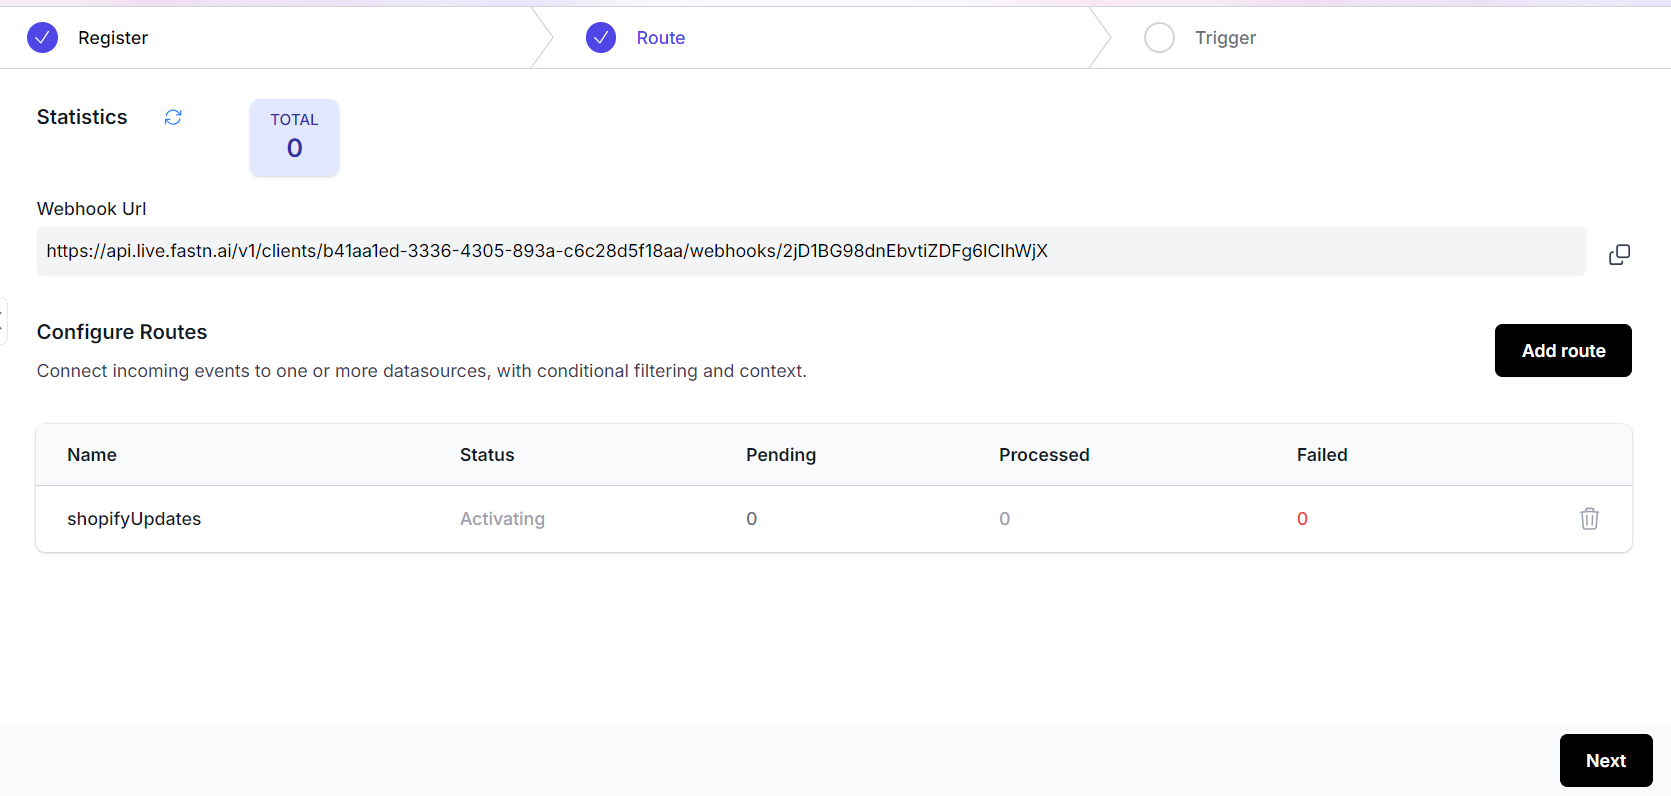Screen dimensions: 1671x796
Task: Click the Activating status text
Action: pyautogui.click(x=502, y=519)
